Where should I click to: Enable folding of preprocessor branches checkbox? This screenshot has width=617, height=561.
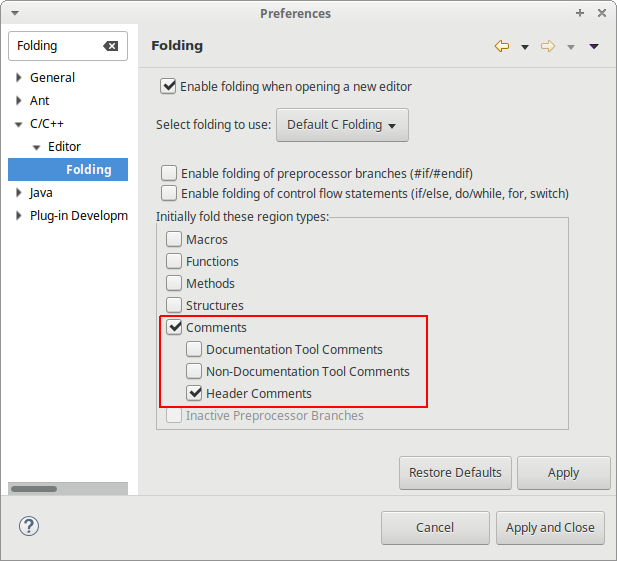pyautogui.click(x=169, y=173)
